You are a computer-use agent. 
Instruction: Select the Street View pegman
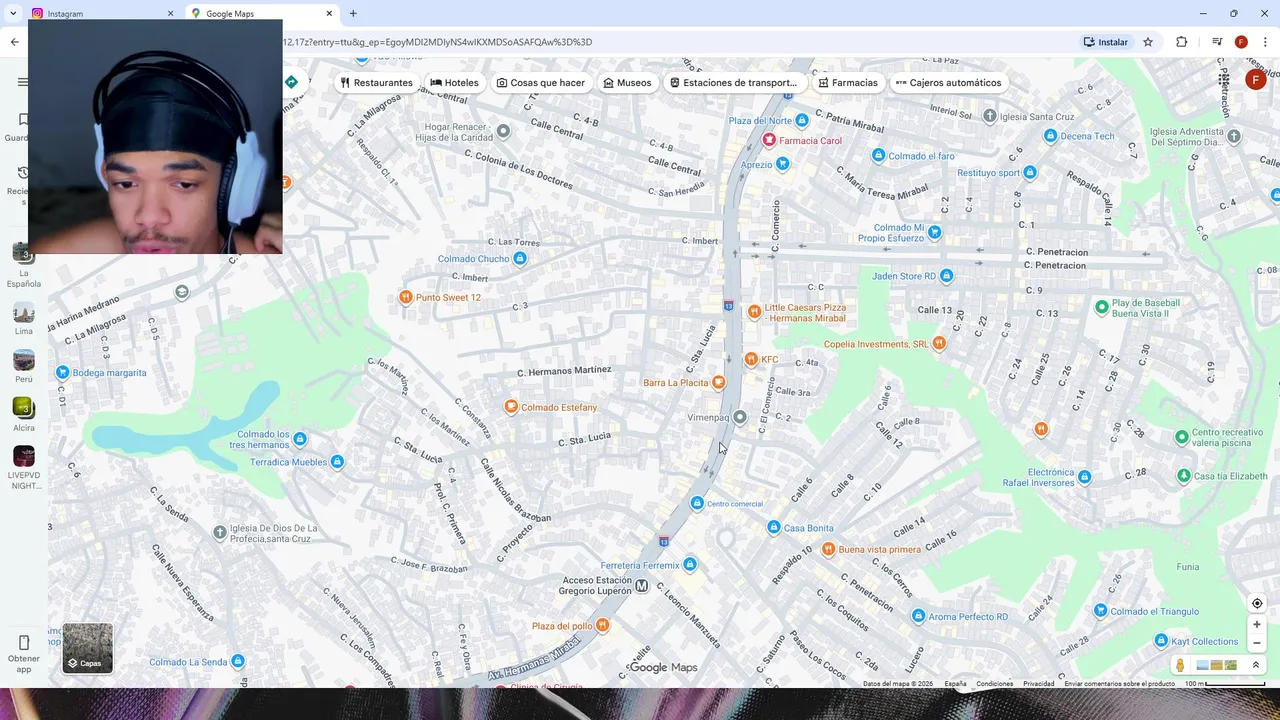point(1180,665)
